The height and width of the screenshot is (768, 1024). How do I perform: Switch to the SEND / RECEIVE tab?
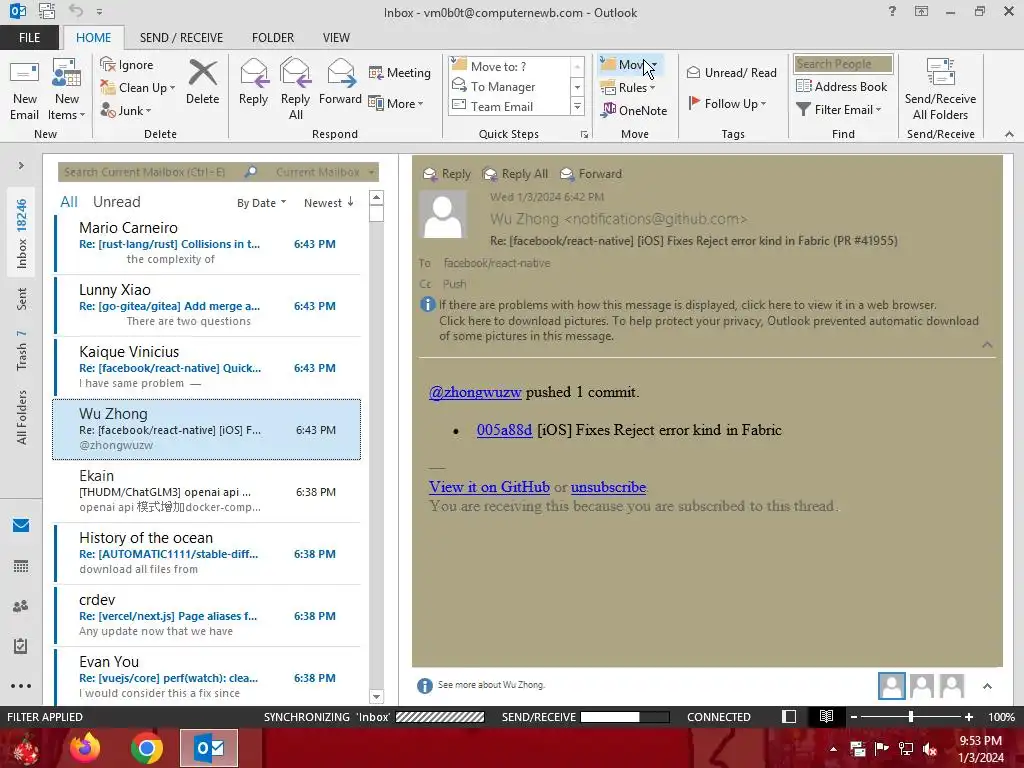181,38
